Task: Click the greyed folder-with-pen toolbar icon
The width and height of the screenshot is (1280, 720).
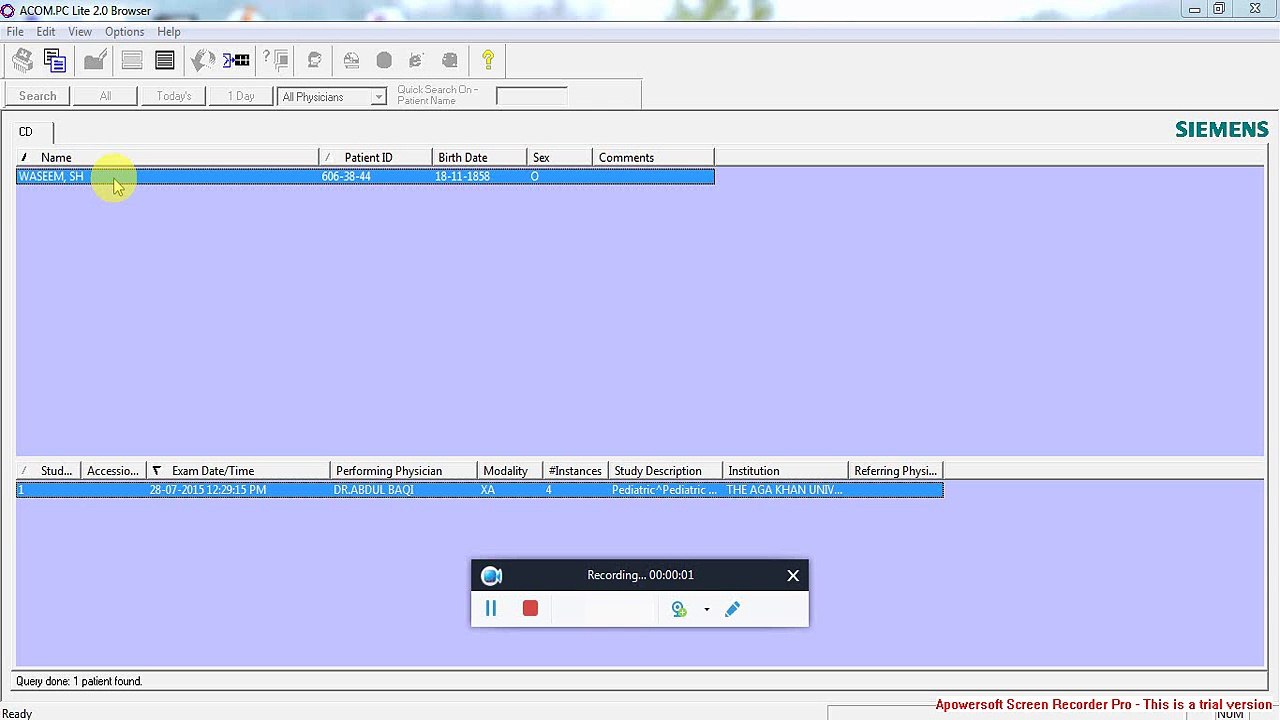Action: pos(95,61)
